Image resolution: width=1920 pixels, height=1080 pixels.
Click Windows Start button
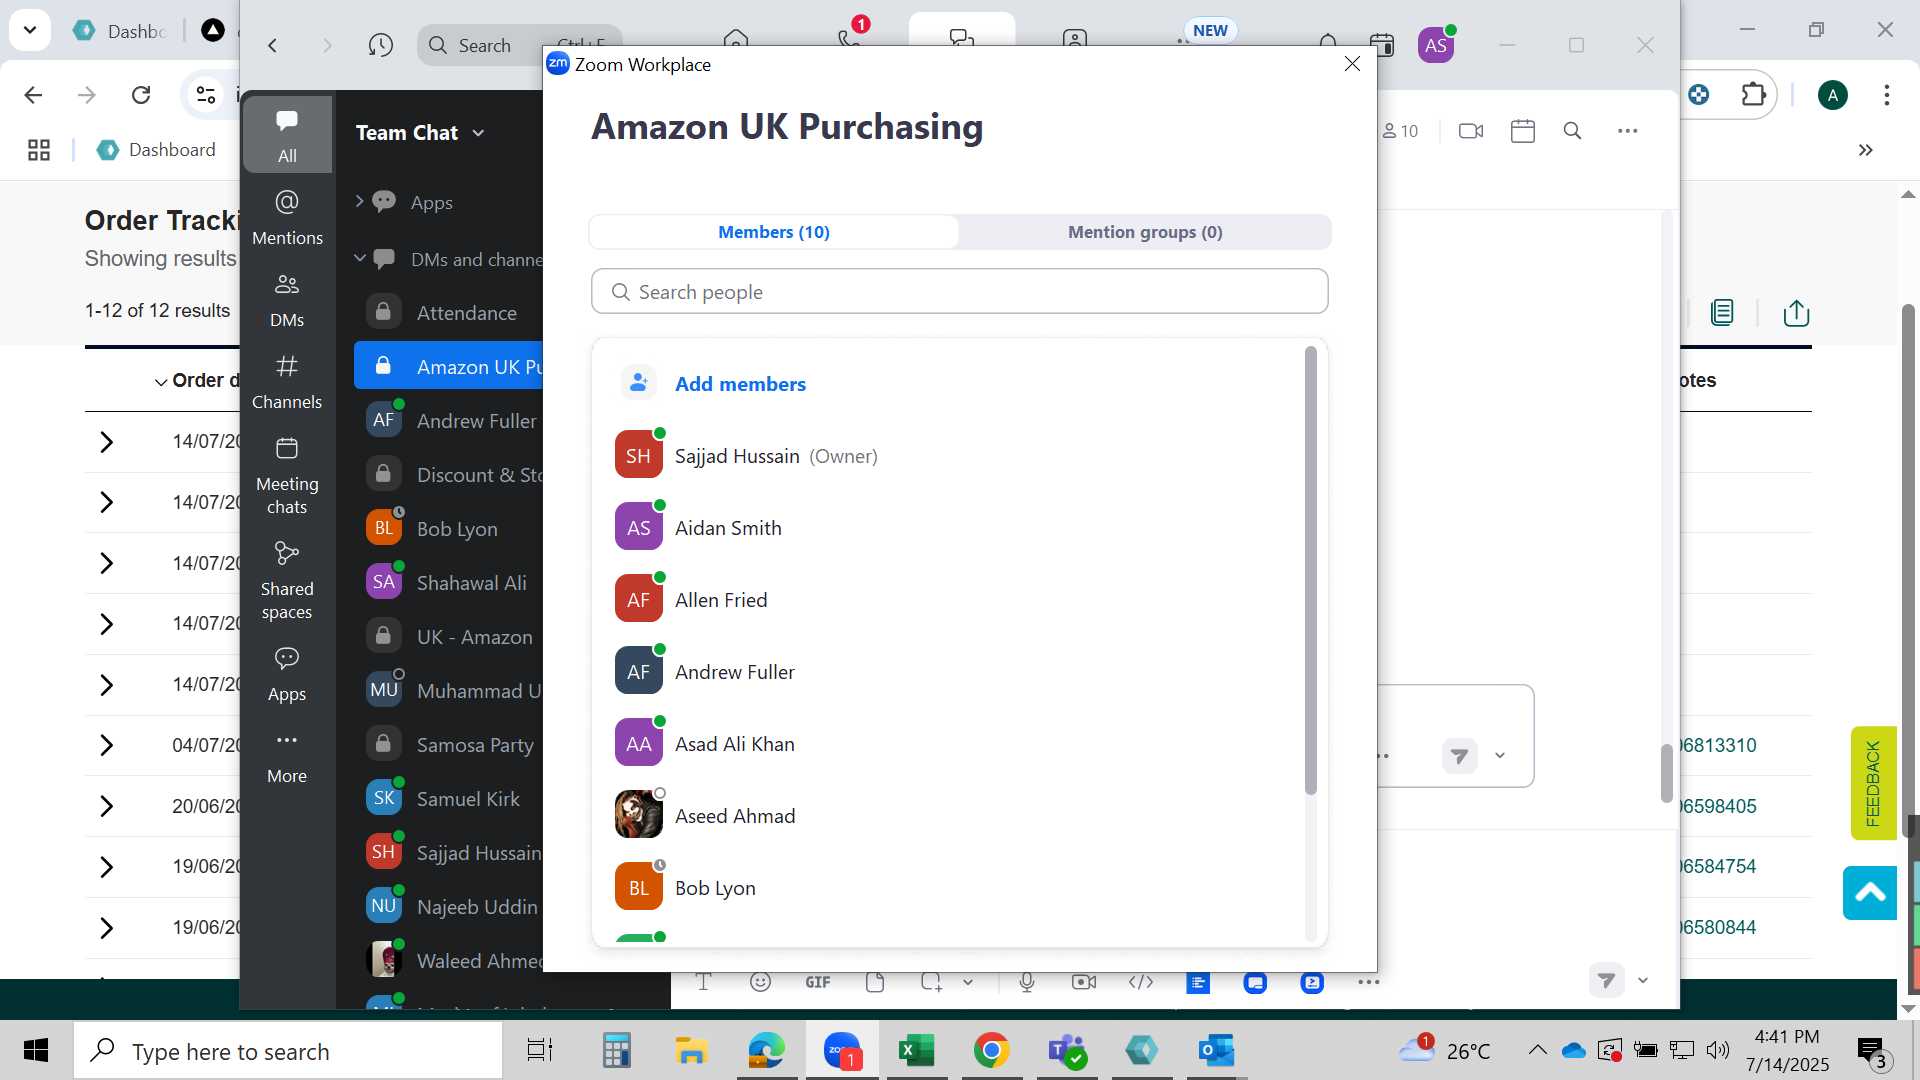[36, 1051]
